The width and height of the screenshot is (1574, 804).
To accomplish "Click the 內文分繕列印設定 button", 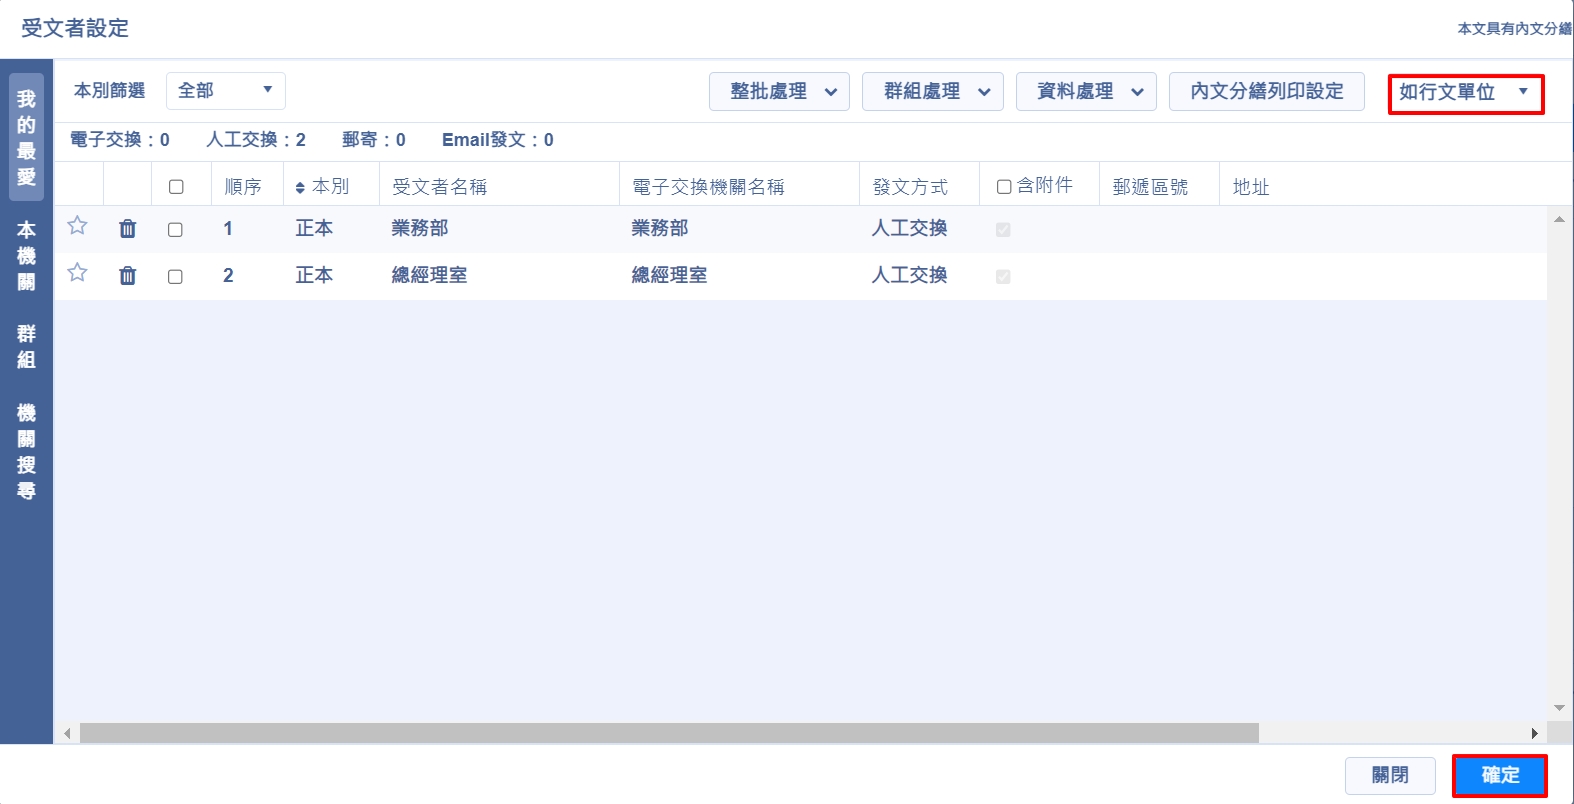I will coord(1266,92).
